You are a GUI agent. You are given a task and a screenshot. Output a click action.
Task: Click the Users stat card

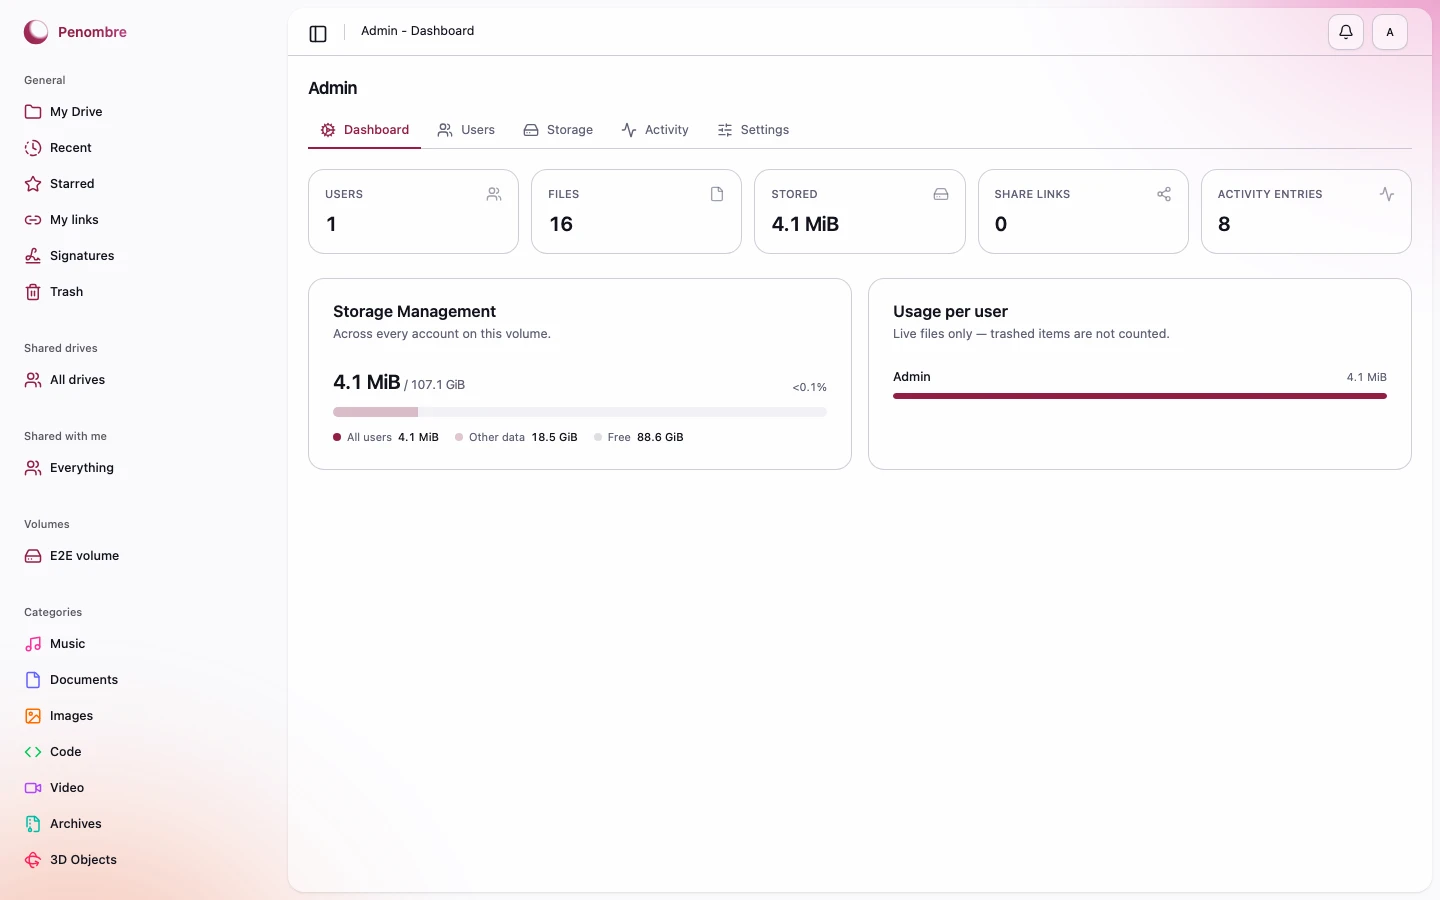[x=413, y=211]
